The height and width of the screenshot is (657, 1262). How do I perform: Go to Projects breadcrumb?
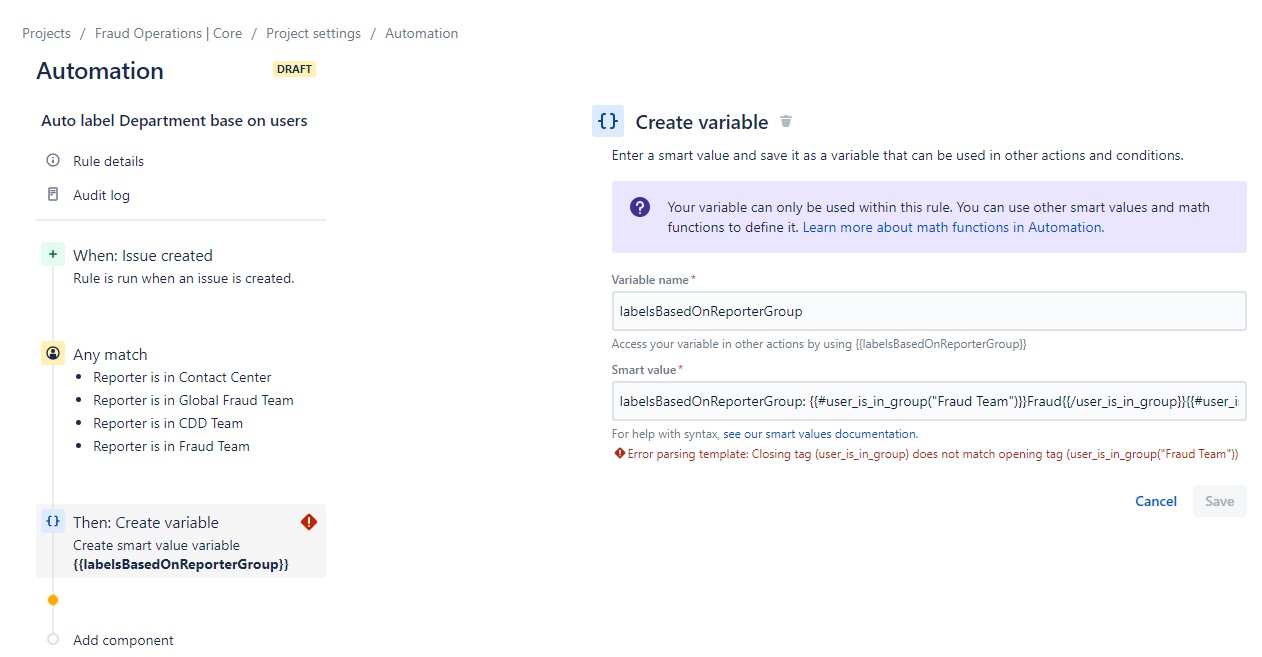pos(46,33)
